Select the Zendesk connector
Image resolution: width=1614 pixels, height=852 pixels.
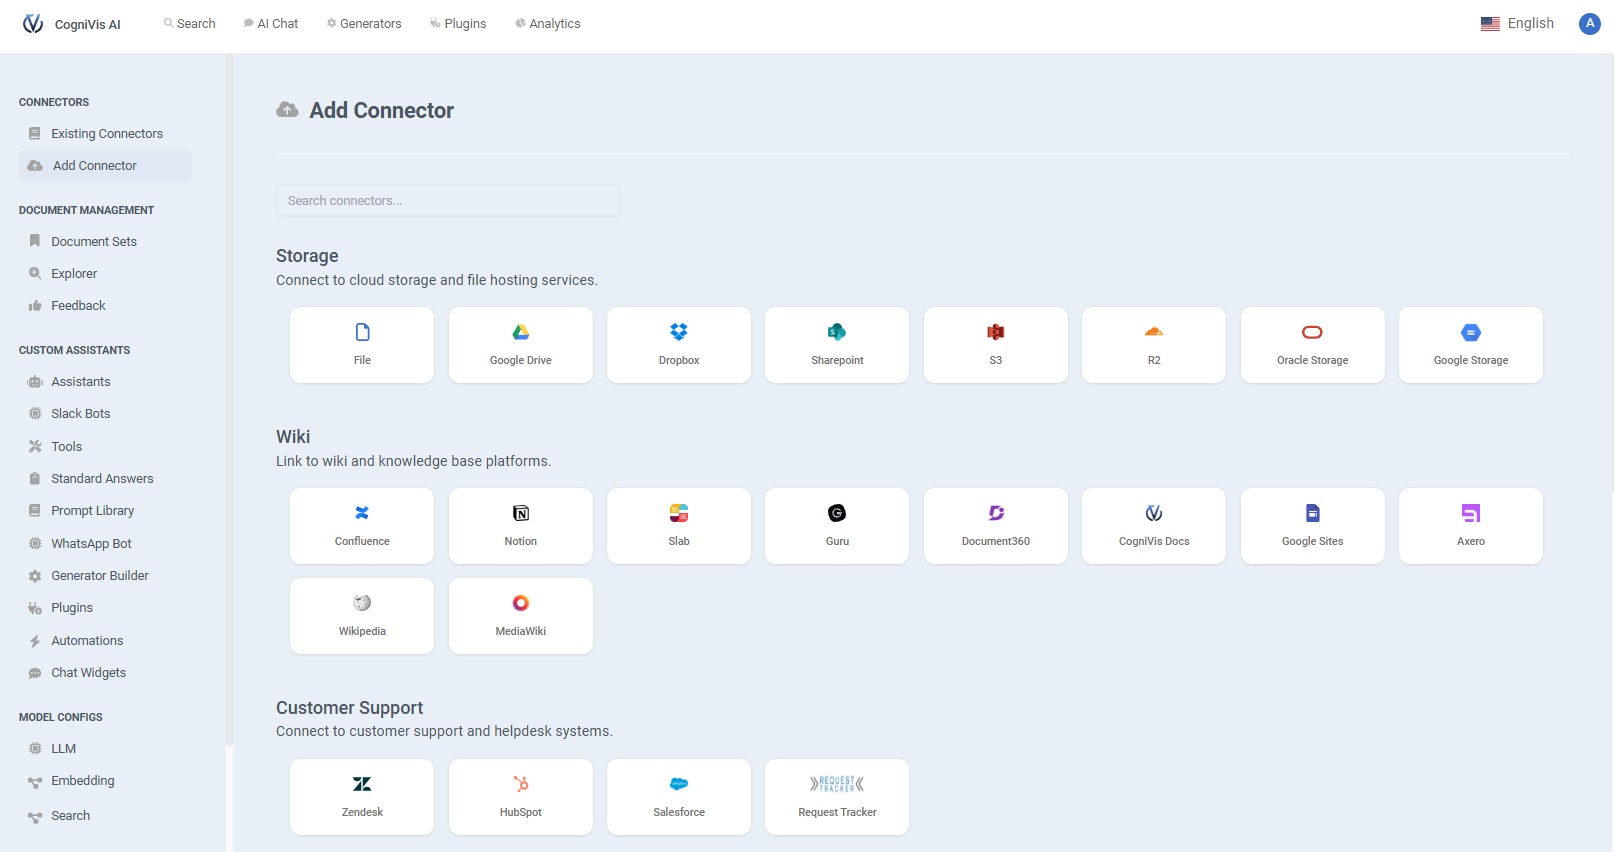[x=362, y=797]
